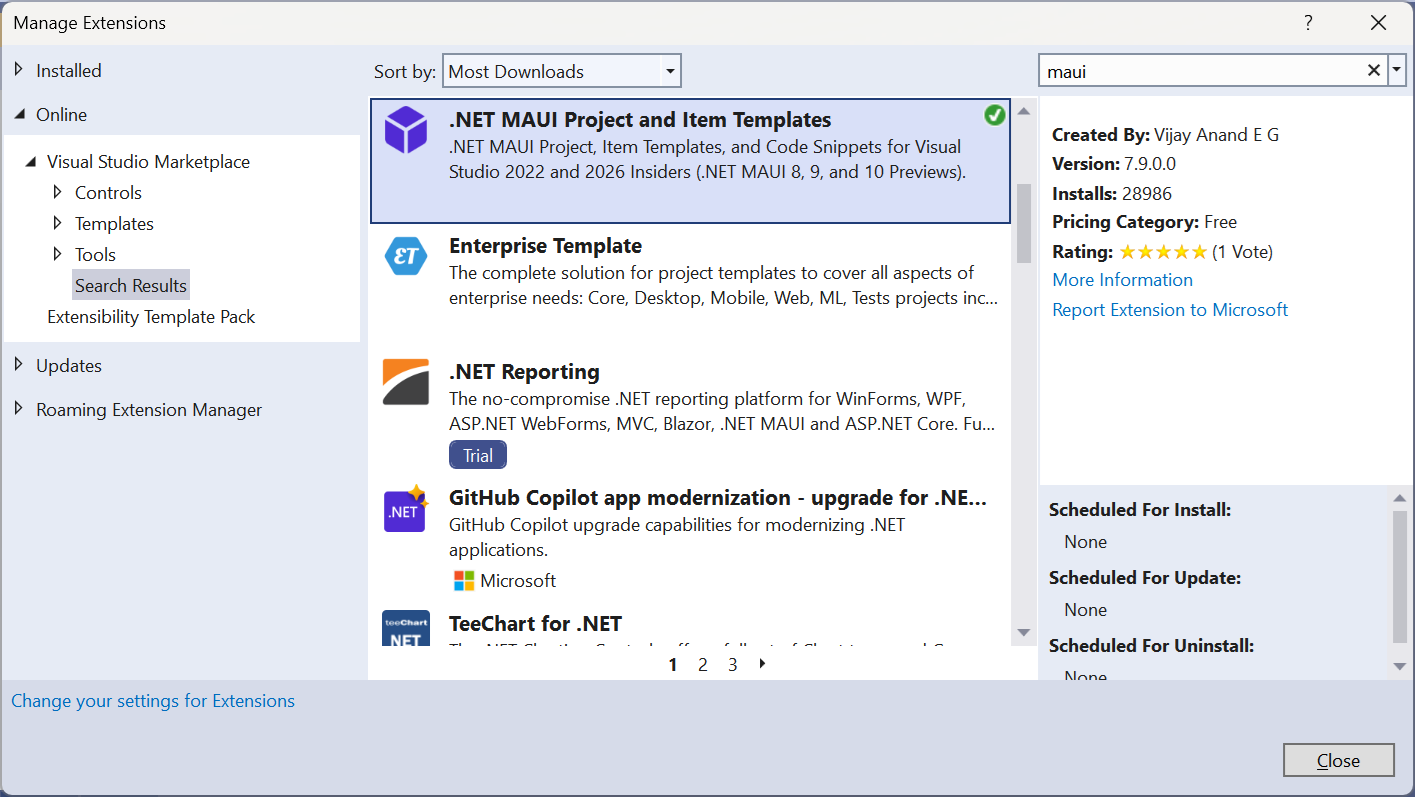The width and height of the screenshot is (1415, 797).
Task: Select the Enterprise Template title
Action: (545, 246)
